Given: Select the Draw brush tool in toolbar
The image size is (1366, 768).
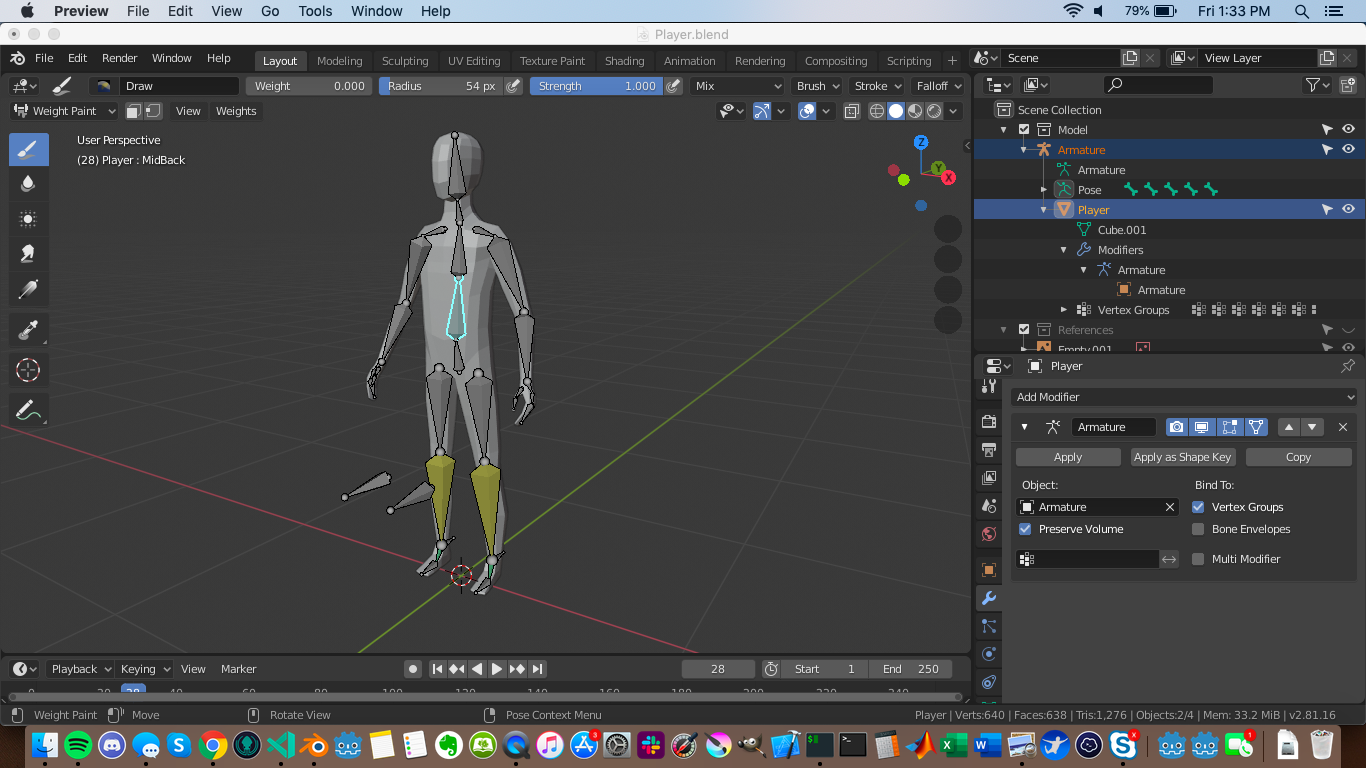Looking at the screenshot, I should (x=29, y=150).
